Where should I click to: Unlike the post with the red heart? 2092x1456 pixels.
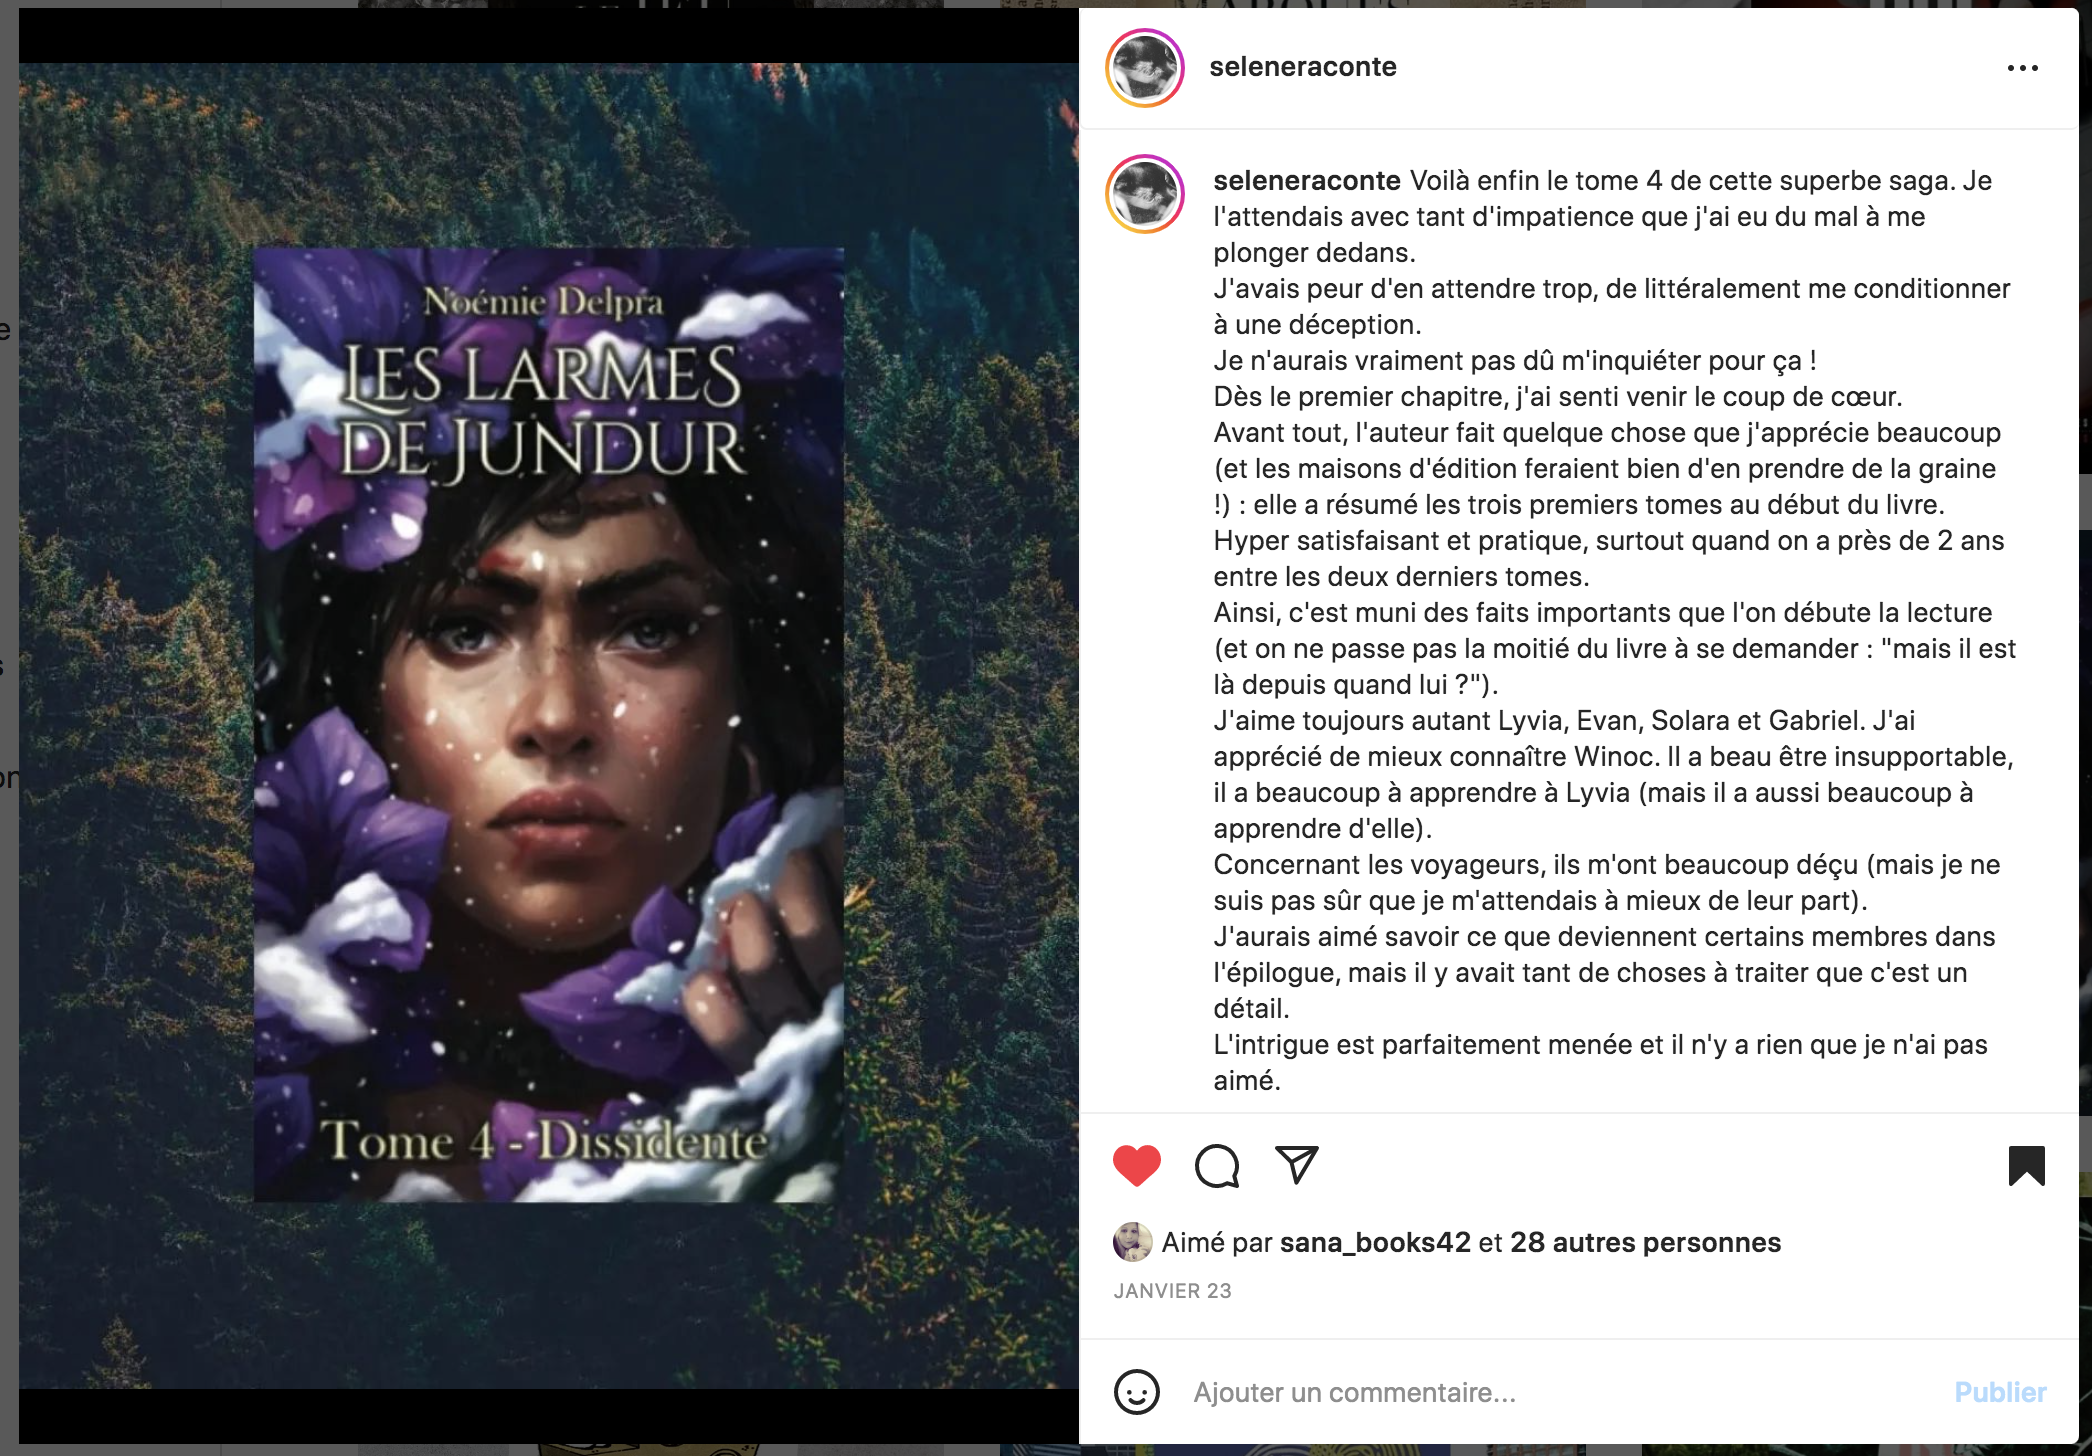(x=1137, y=1165)
